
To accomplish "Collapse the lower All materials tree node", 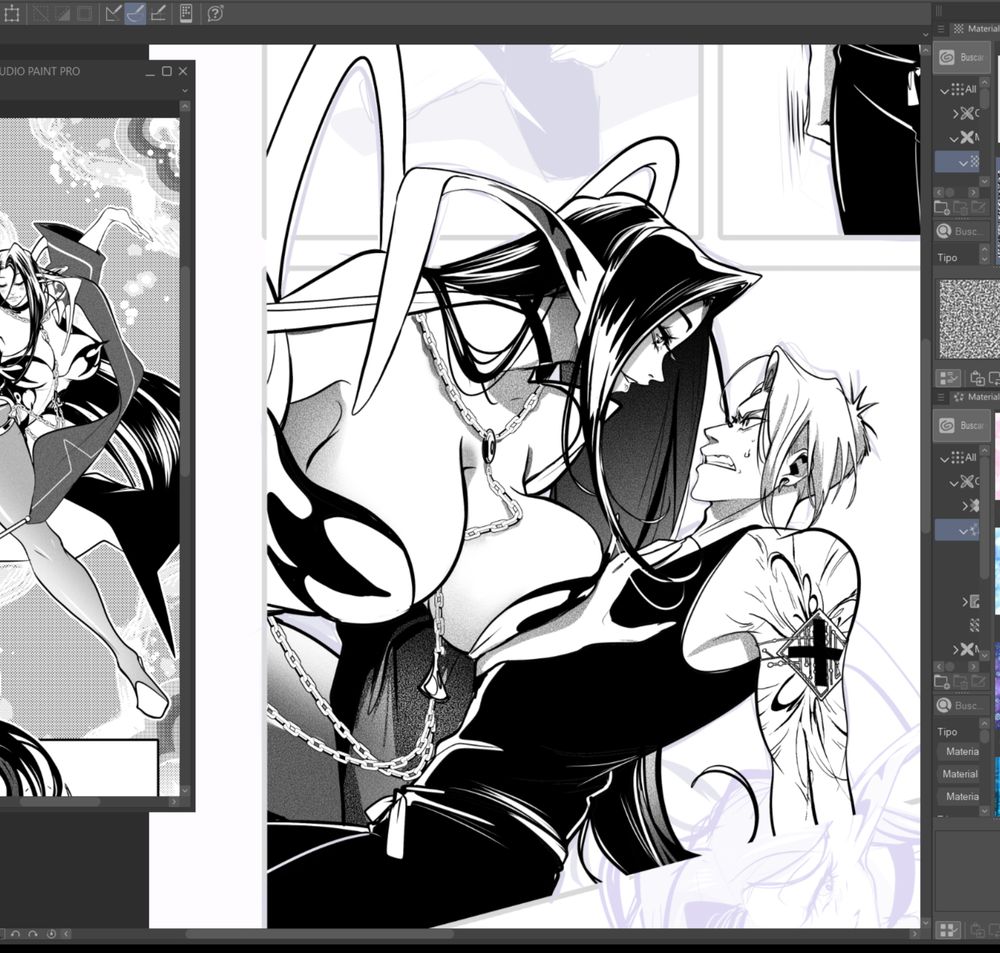I will (944, 459).
